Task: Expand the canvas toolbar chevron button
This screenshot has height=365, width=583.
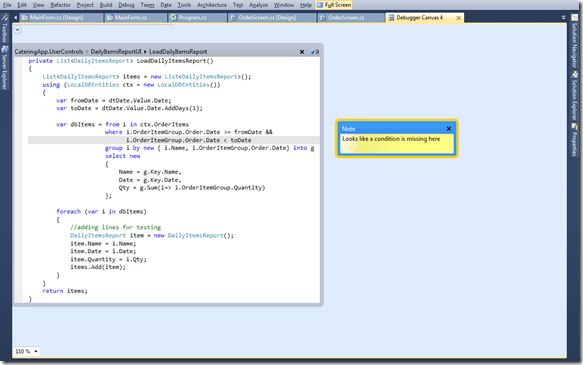Action: (x=17, y=29)
